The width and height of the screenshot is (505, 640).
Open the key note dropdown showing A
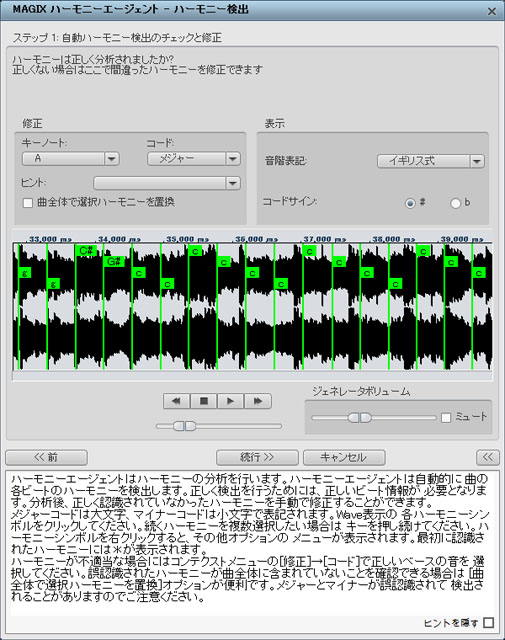click(x=71, y=158)
